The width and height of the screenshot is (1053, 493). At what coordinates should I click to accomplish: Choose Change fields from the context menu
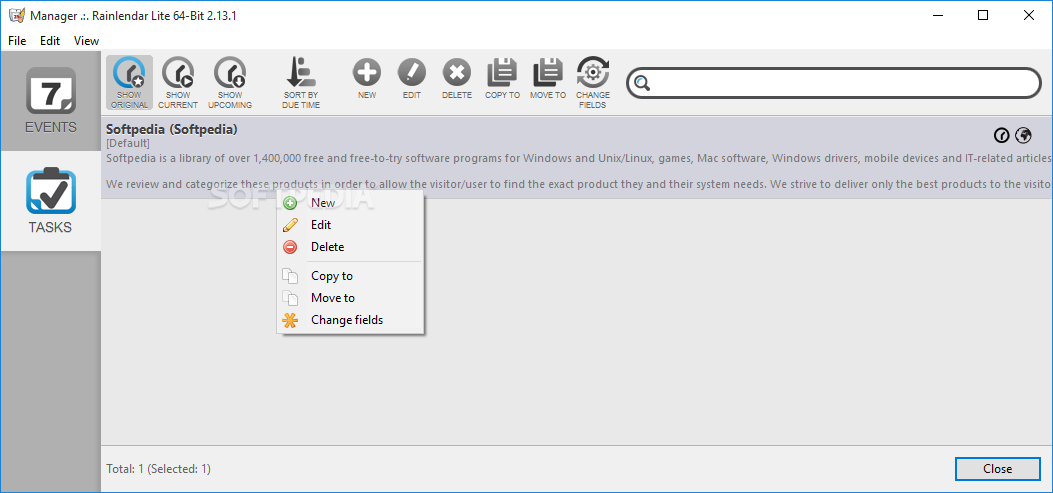(350, 320)
